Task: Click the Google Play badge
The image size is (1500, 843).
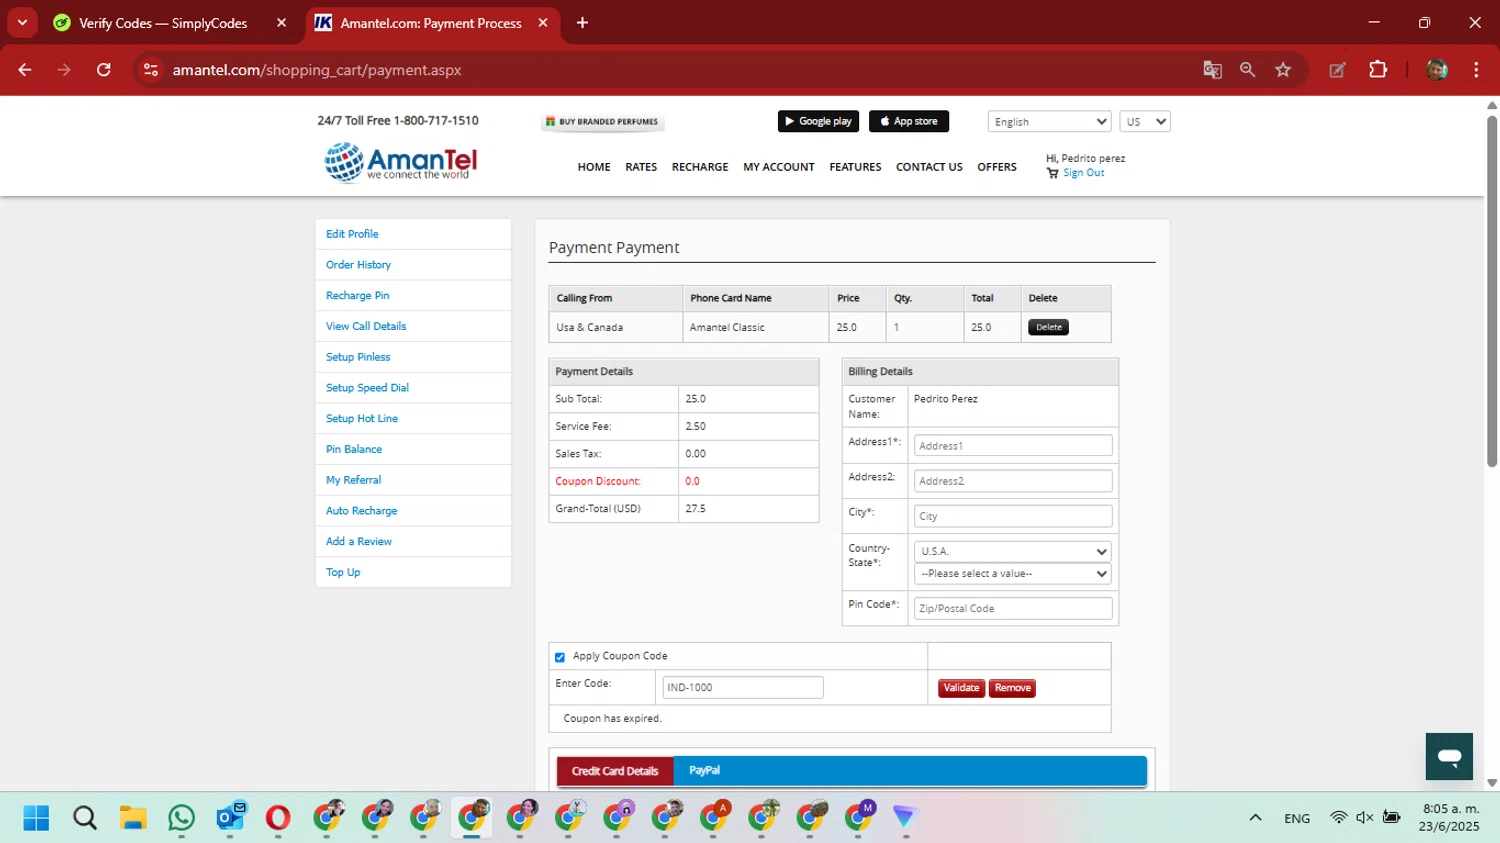Action: (x=818, y=121)
